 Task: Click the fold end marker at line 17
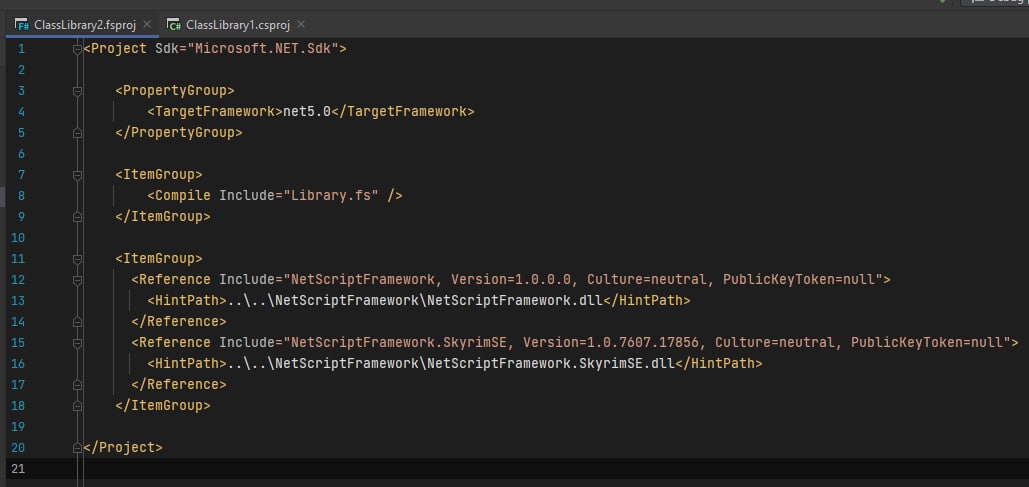77,385
